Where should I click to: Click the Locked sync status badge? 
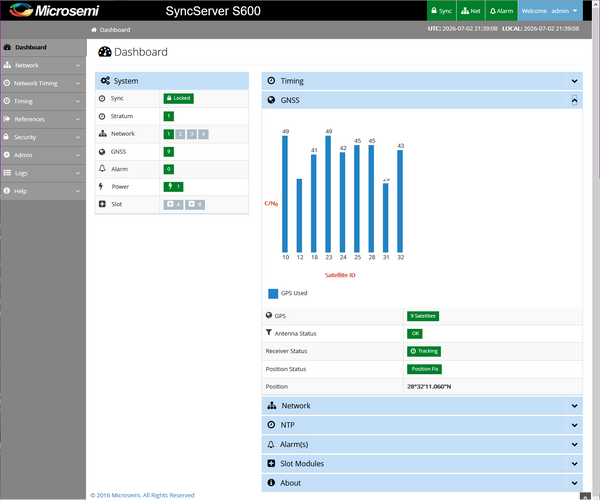click(x=179, y=98)
